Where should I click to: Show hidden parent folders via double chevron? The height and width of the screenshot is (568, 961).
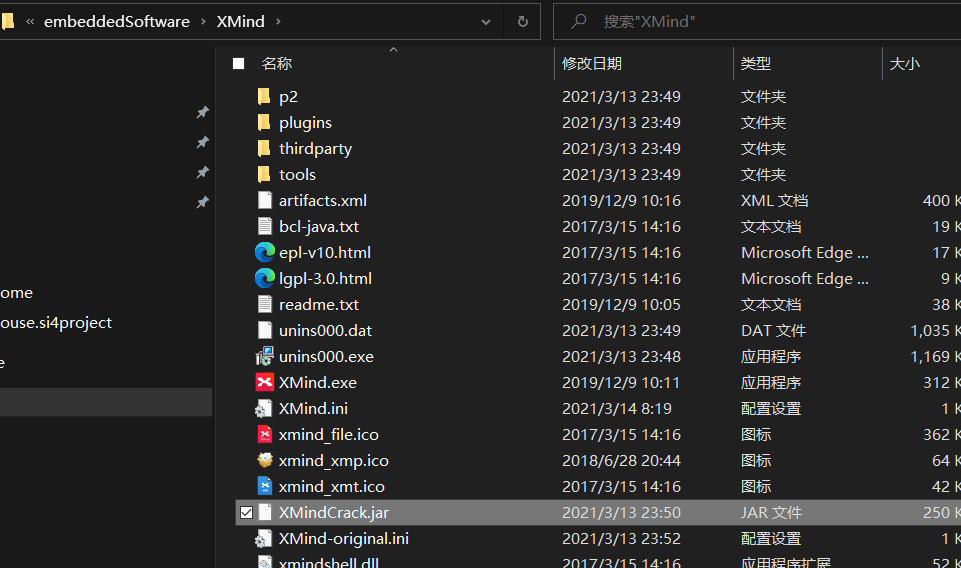[x=30, y=21]
